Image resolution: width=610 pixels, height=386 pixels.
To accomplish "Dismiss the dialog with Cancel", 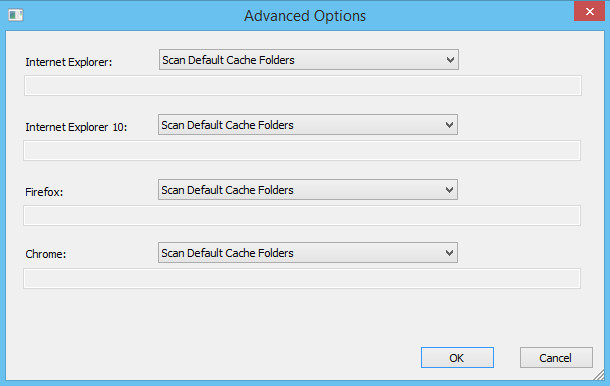I will (x=556, y=358).
